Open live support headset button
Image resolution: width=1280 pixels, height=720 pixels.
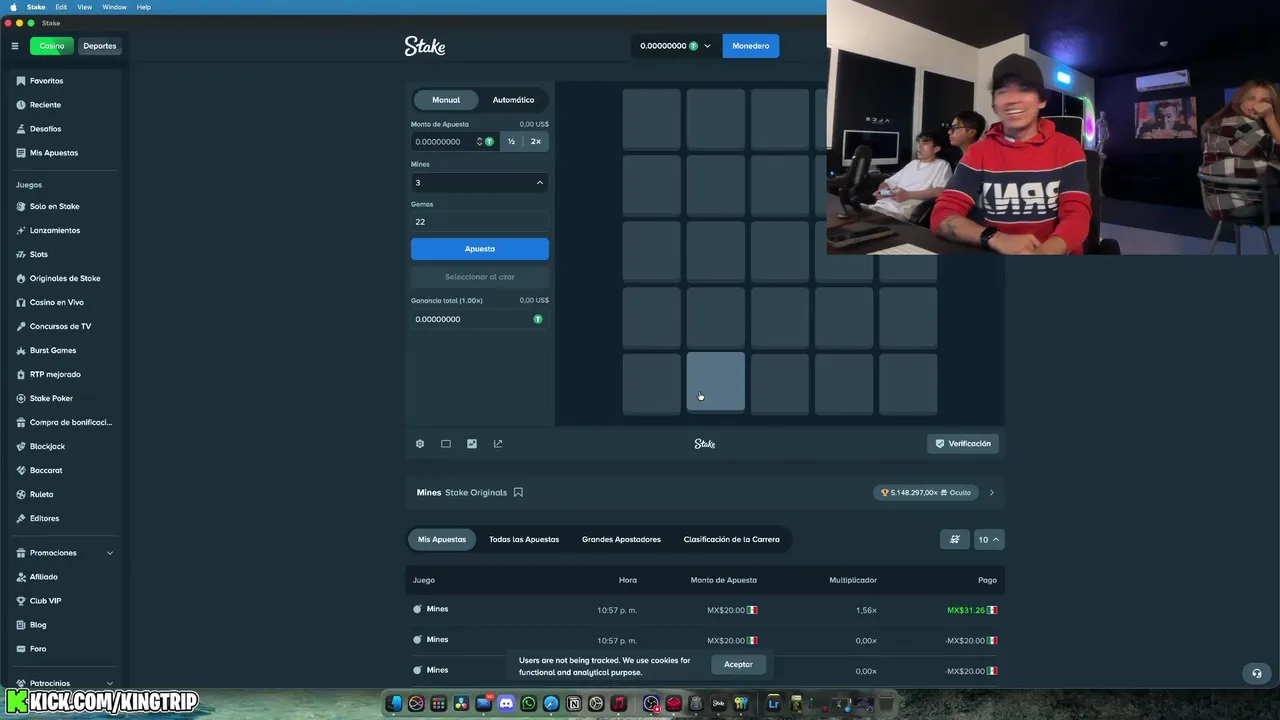click(x=1257, y=673)
